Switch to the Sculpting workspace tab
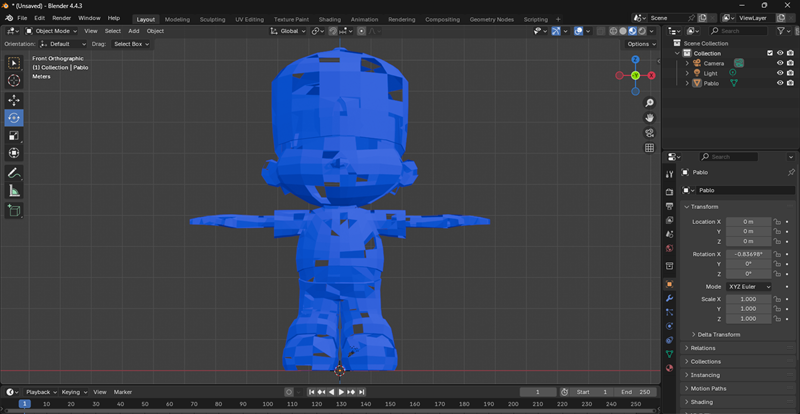This screenshot has height=414, width=800. point(212,19)
